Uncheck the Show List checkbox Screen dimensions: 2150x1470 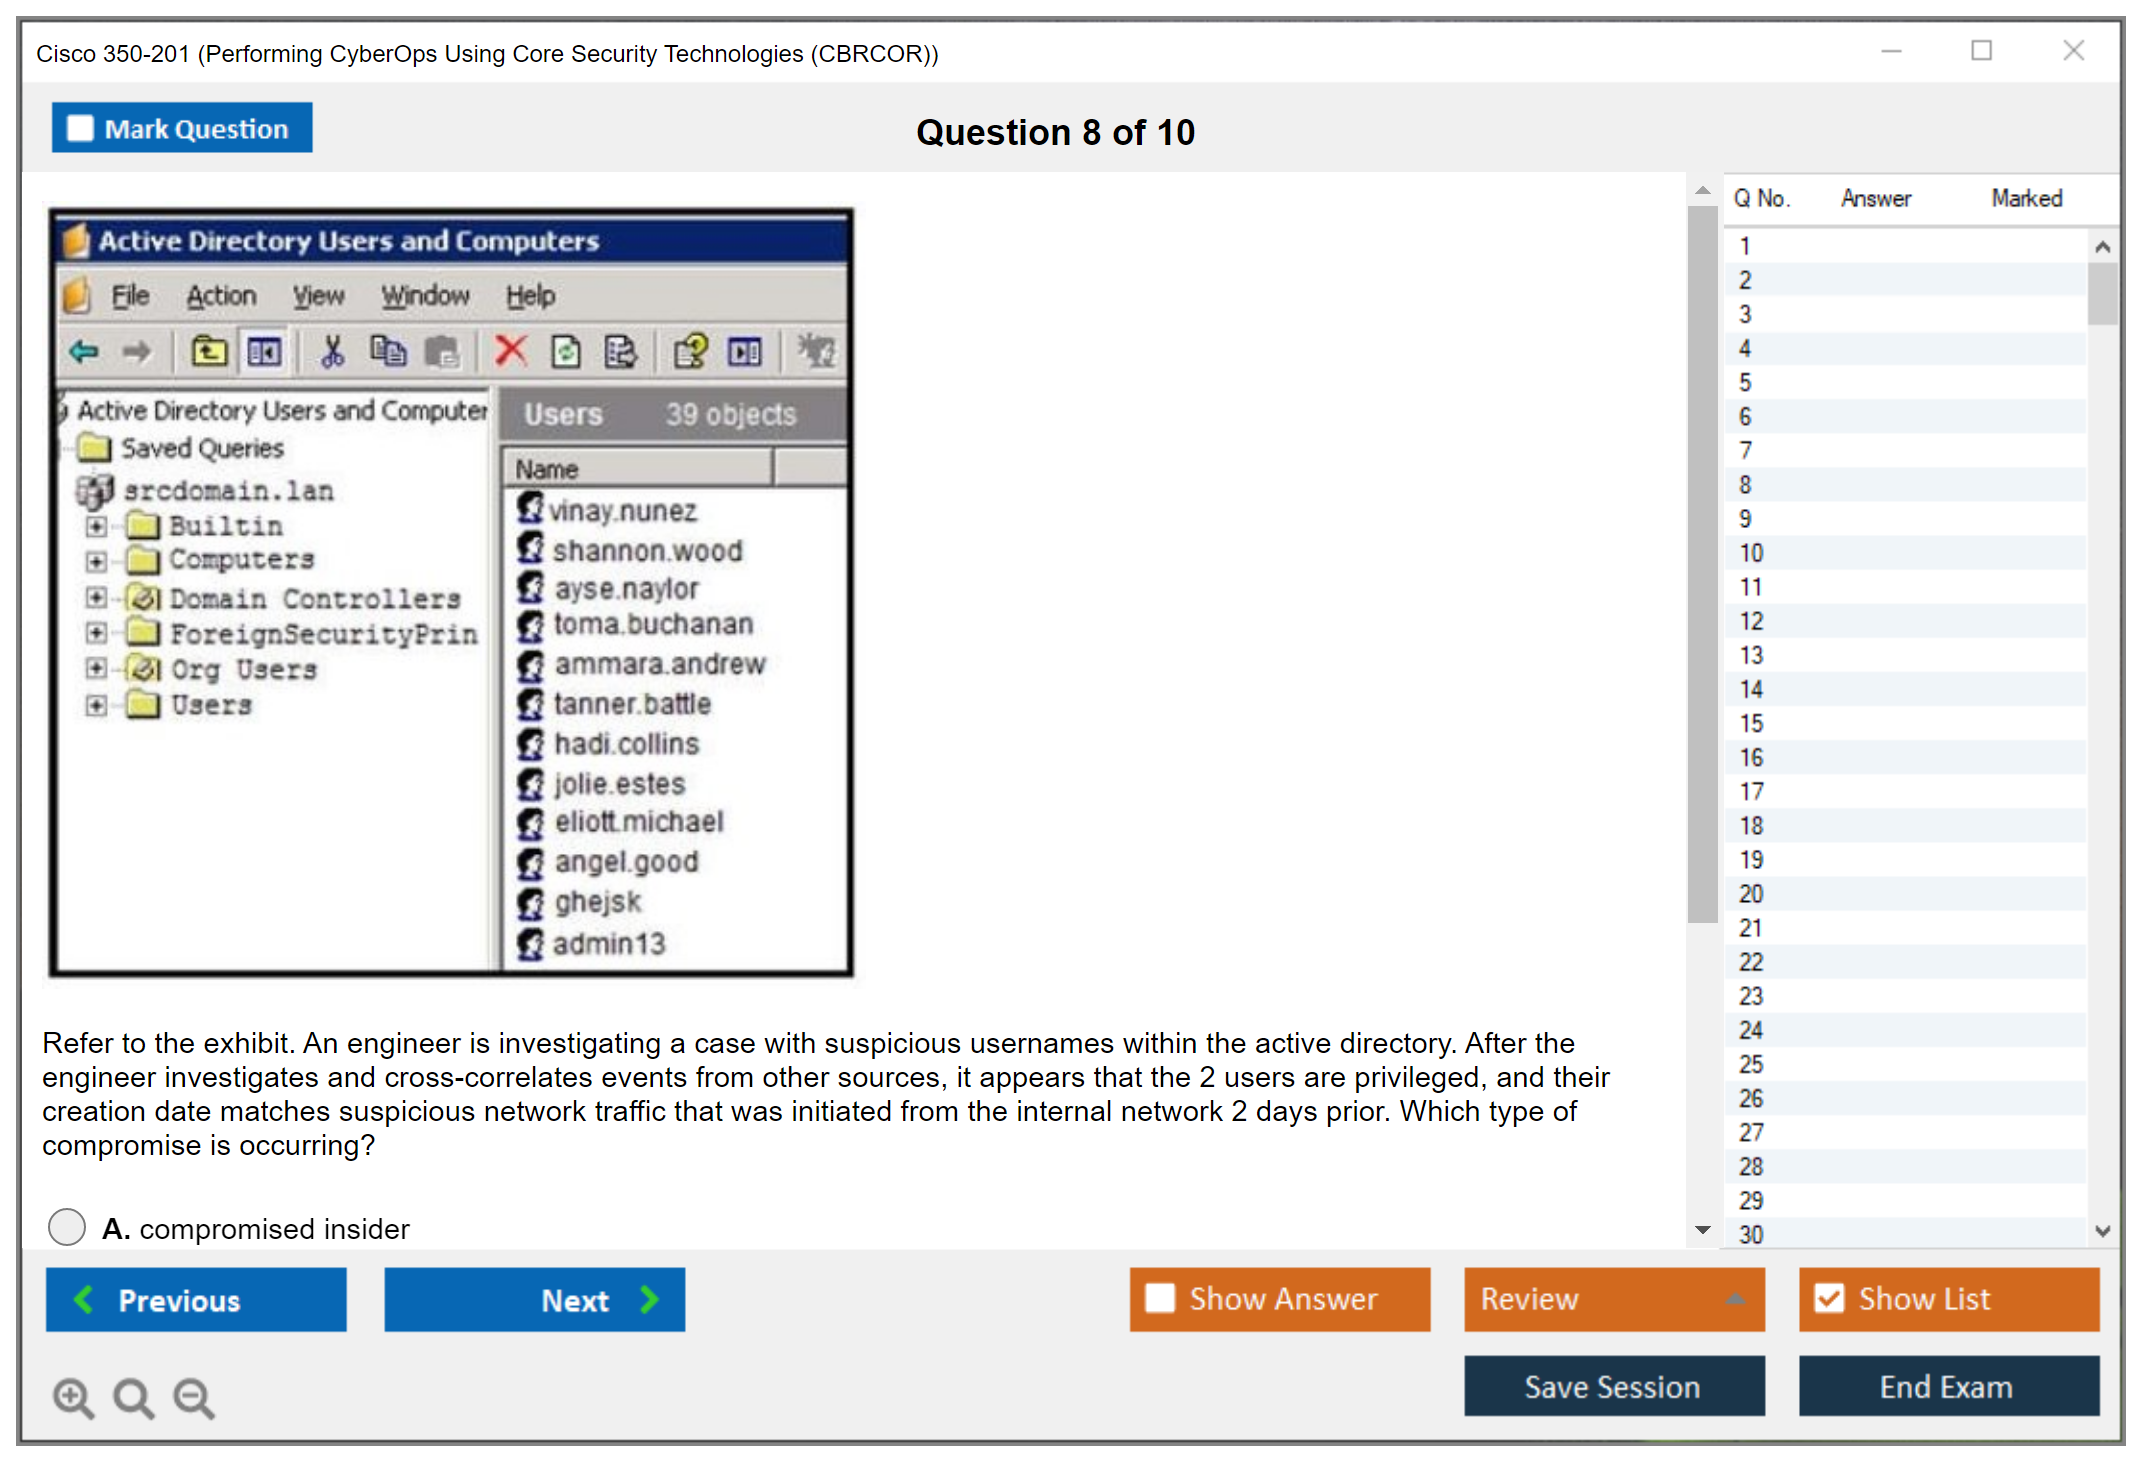[1829, 1298]
